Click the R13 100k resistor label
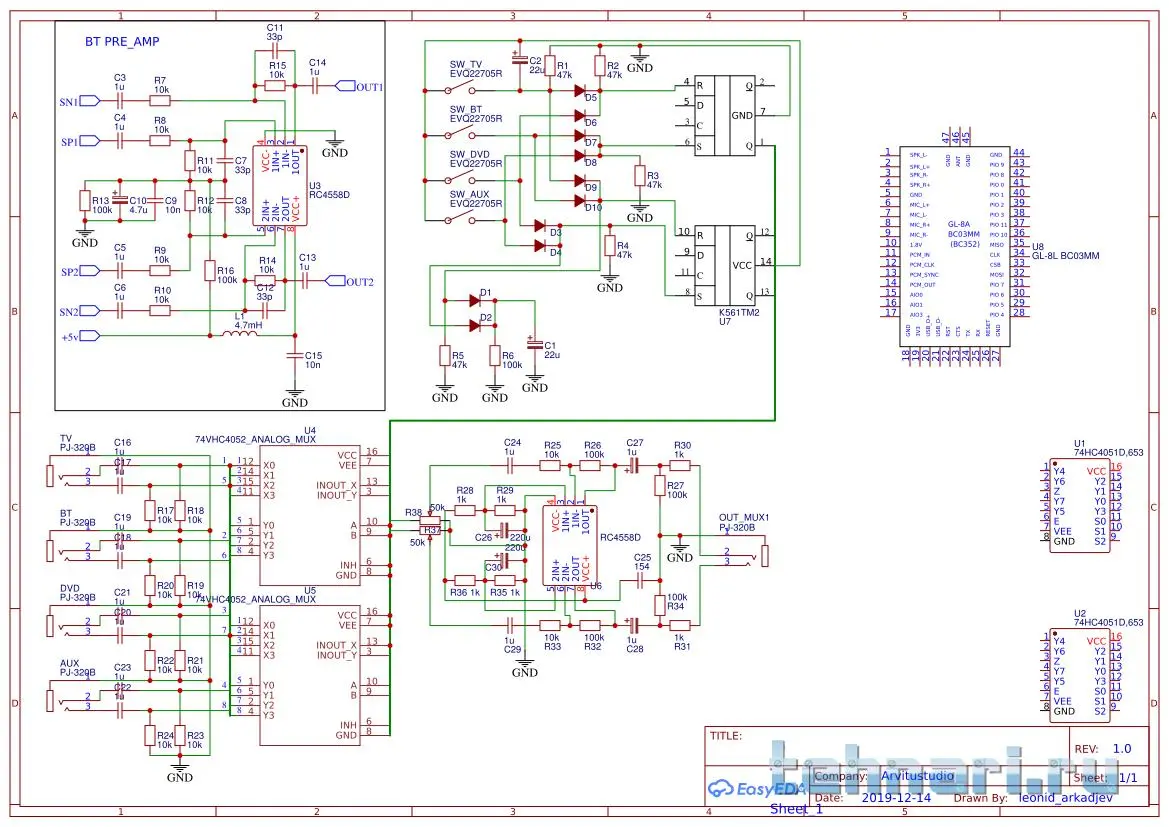Viewport: 1169px width, 827px height. pyautogui.click(x=102, y=205)
